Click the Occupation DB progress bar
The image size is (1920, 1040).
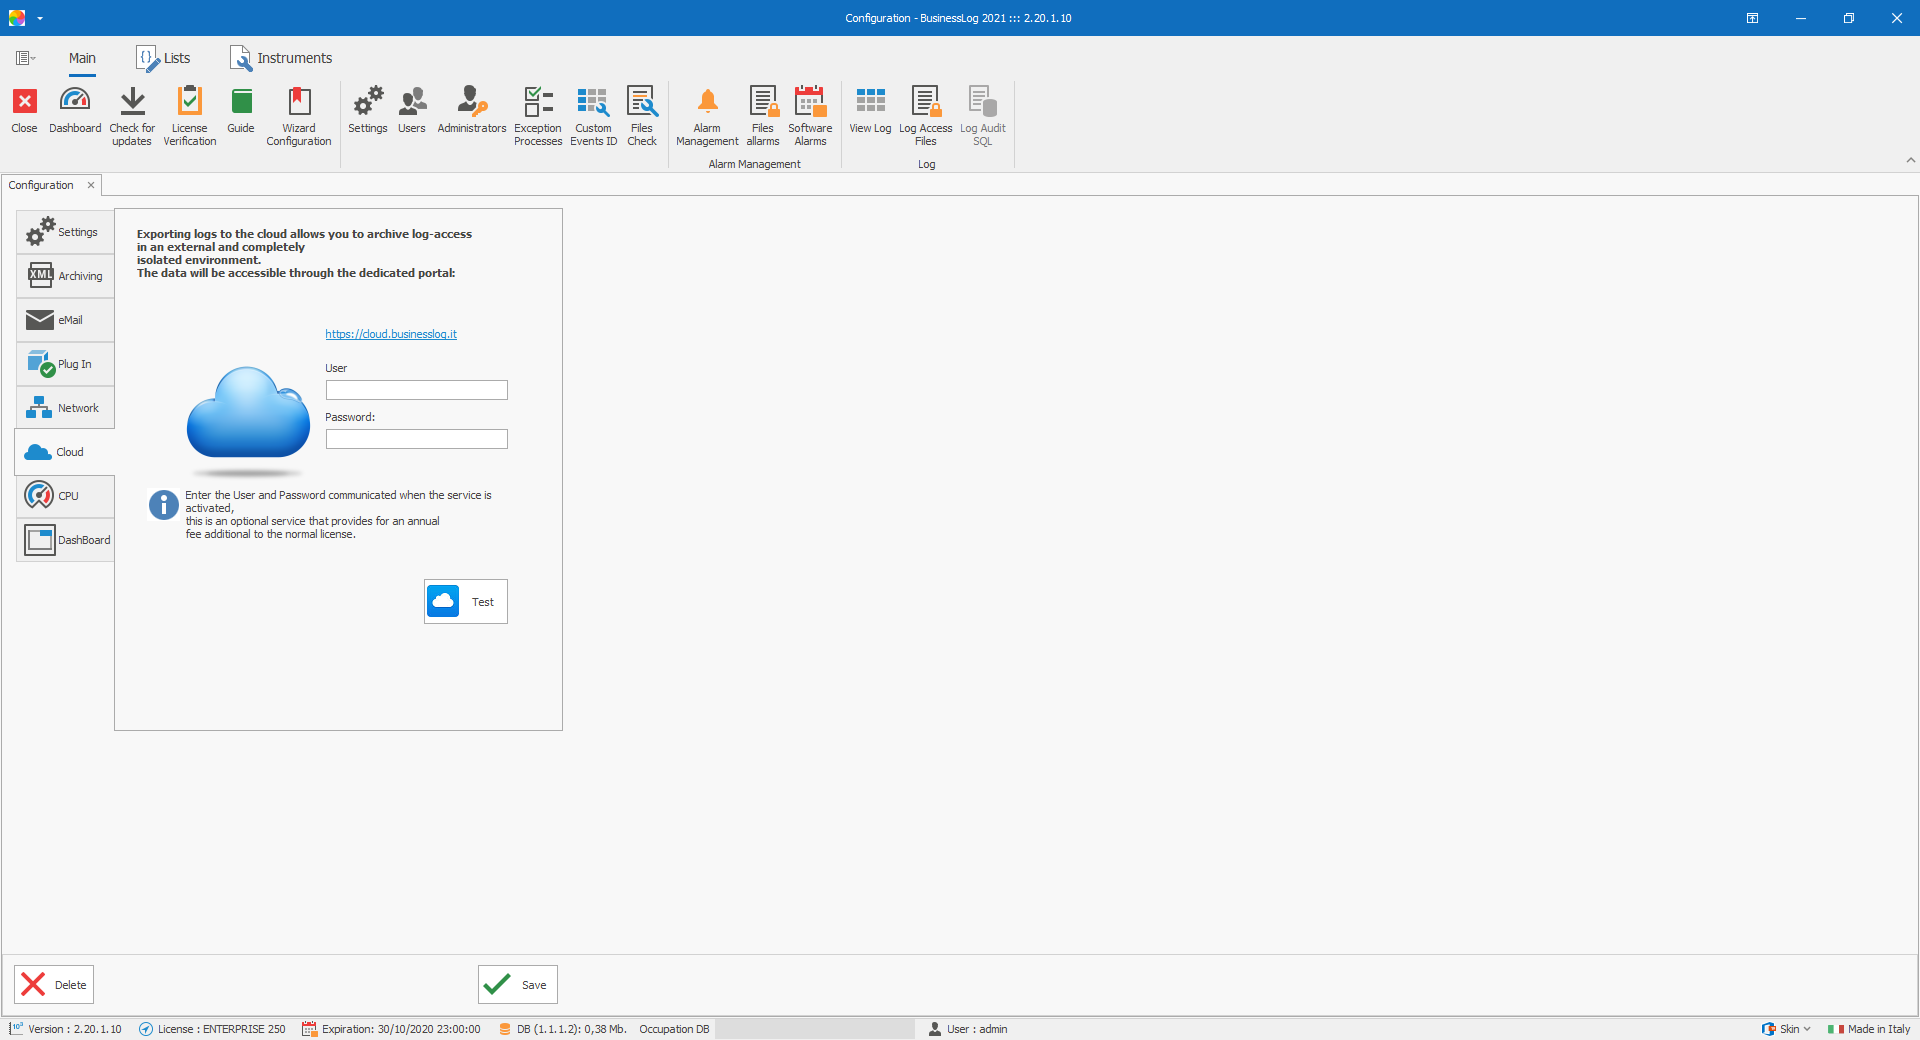click(815, 1029)
